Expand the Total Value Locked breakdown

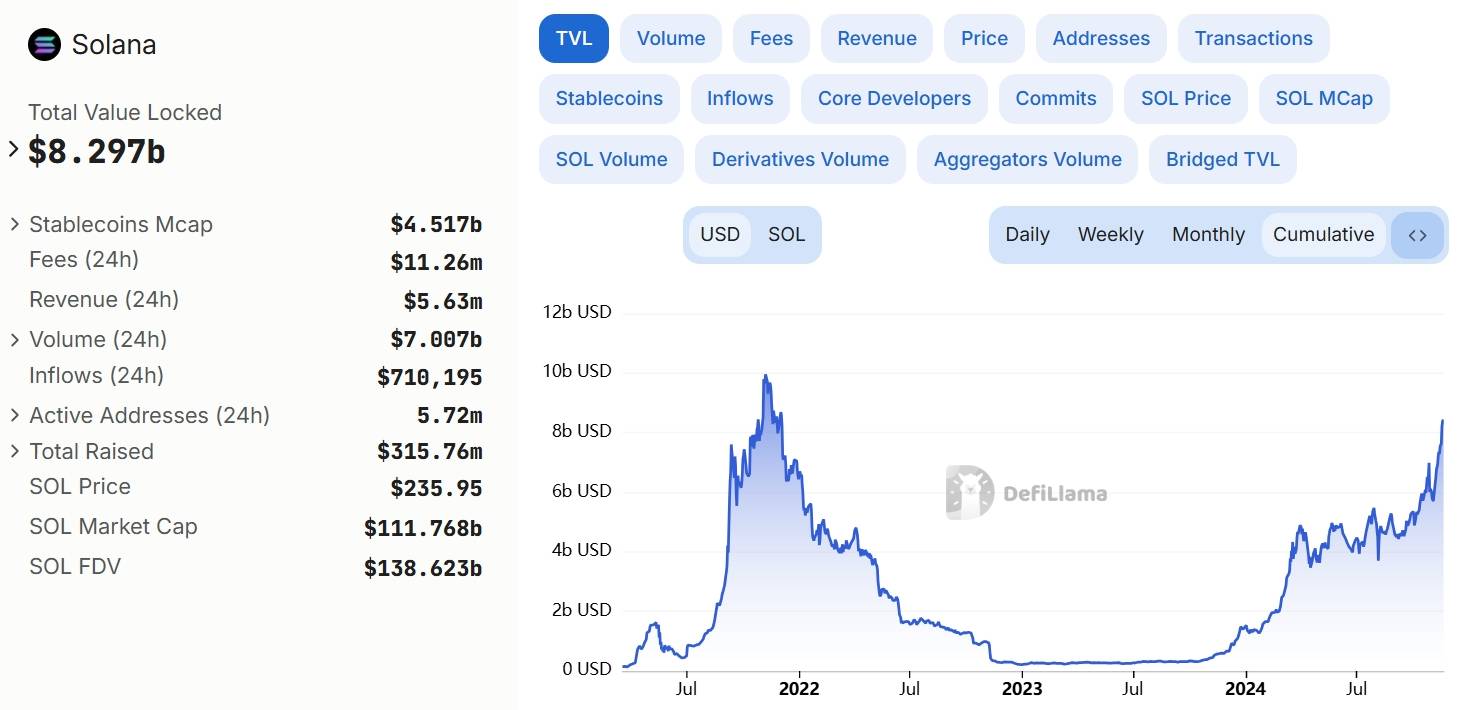click(13, 150)
